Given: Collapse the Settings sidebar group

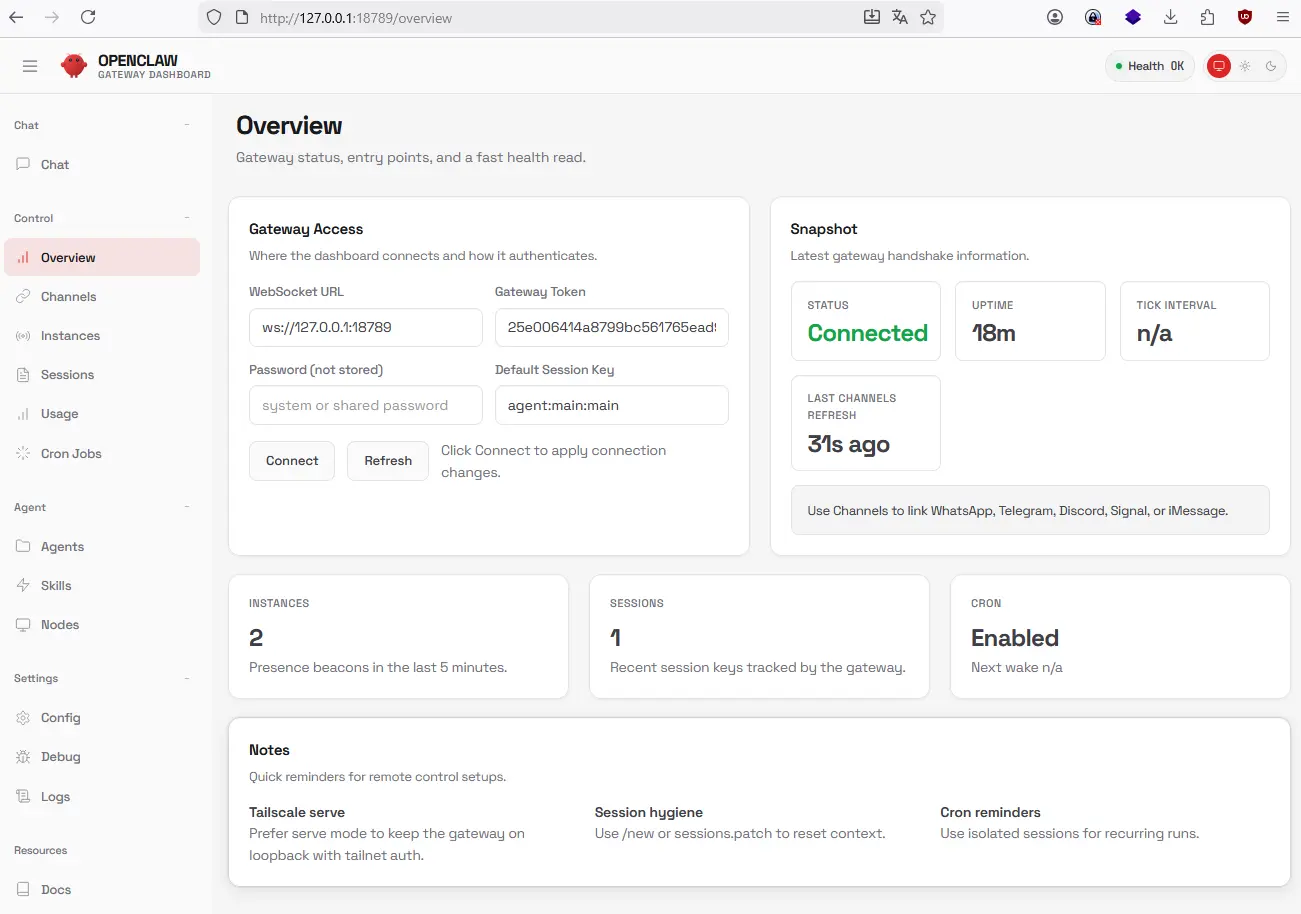Looking at the screenshot, I should (187, 678).
